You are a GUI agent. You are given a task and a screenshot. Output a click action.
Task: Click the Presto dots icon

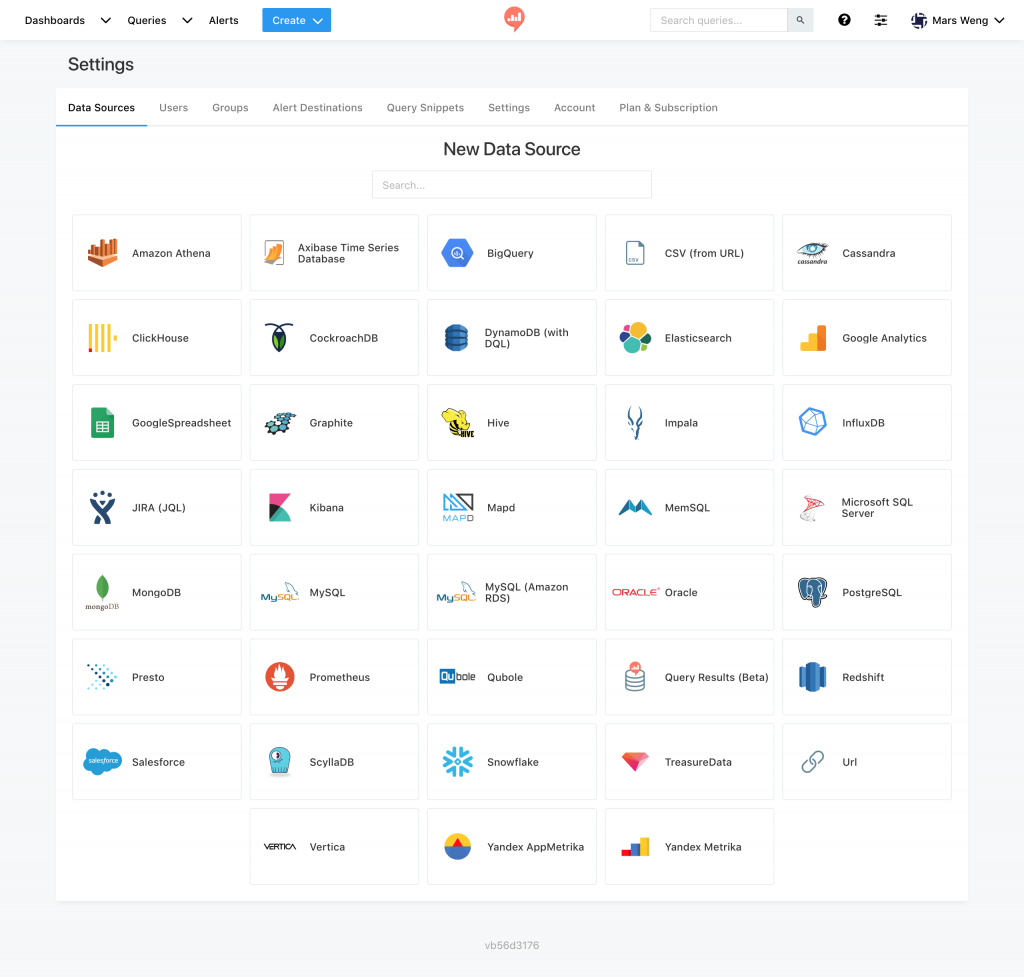point(103,677)
